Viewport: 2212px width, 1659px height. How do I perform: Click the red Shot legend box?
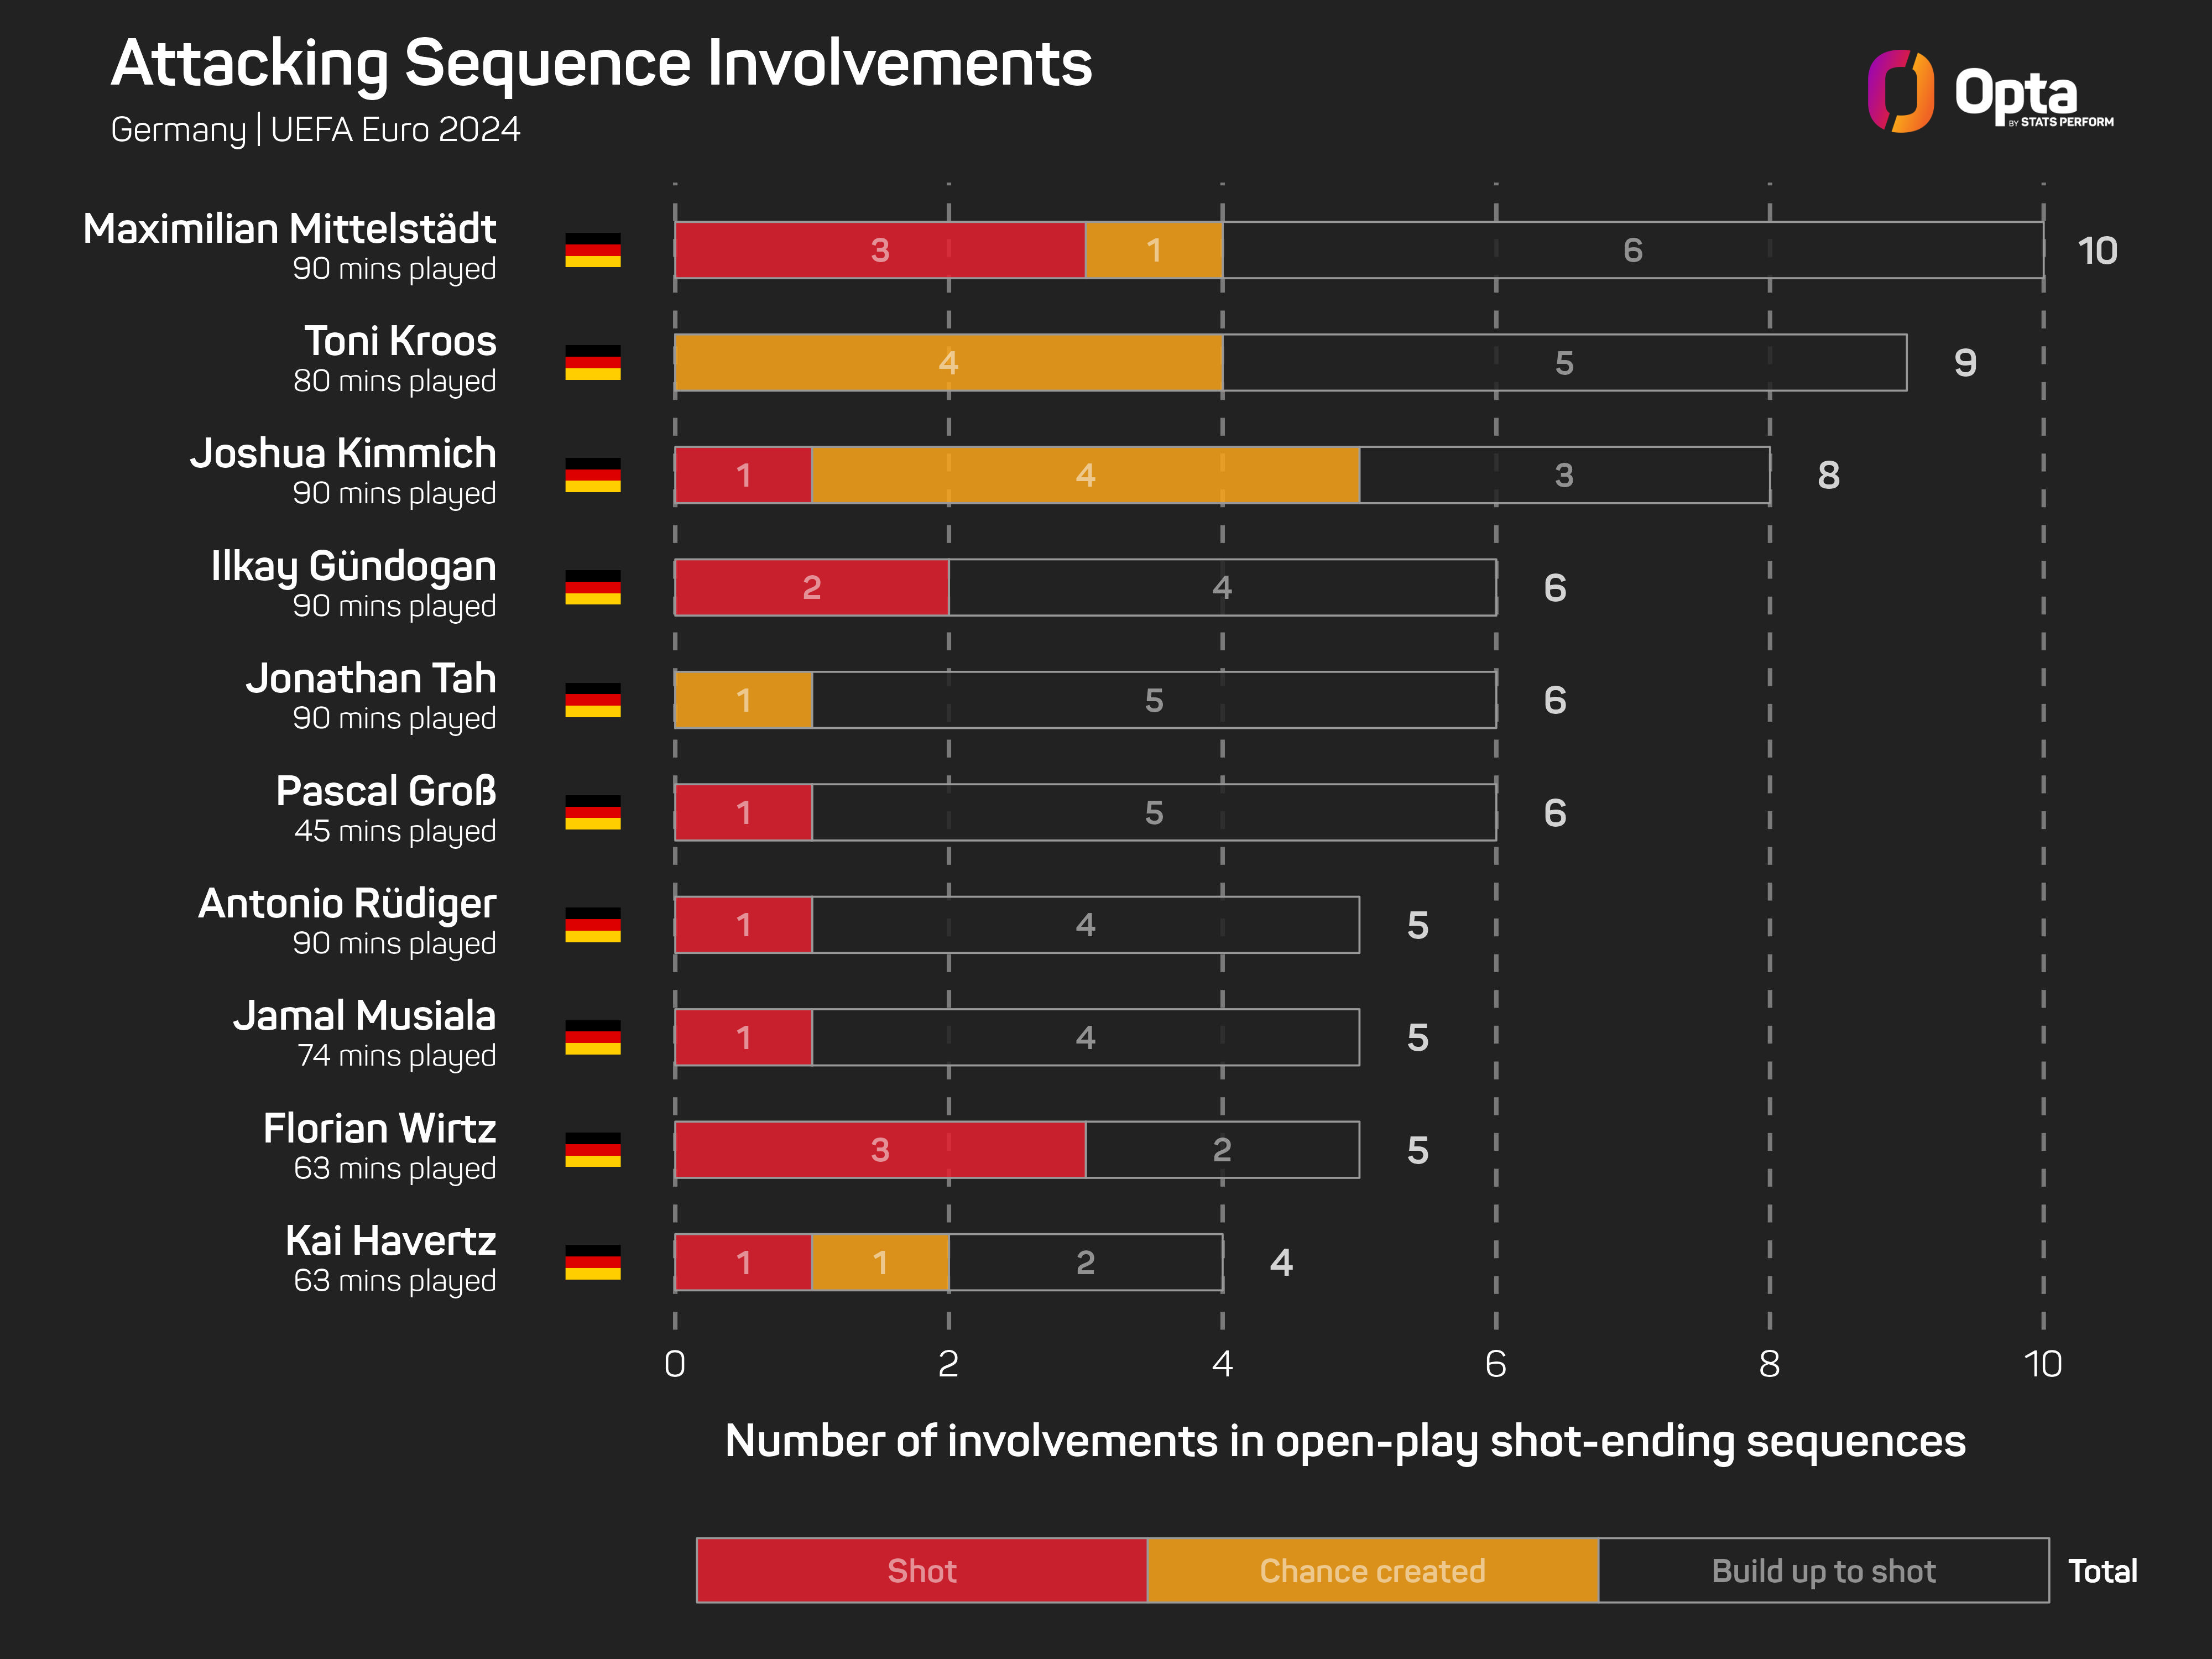[x=921, y=1570]
